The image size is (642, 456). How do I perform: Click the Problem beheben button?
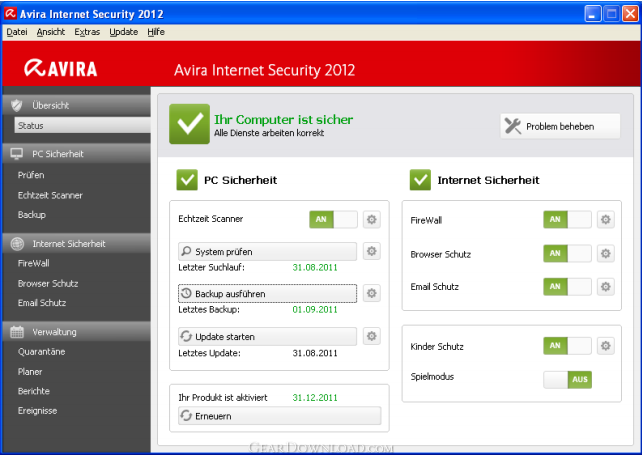pos(560,126)
